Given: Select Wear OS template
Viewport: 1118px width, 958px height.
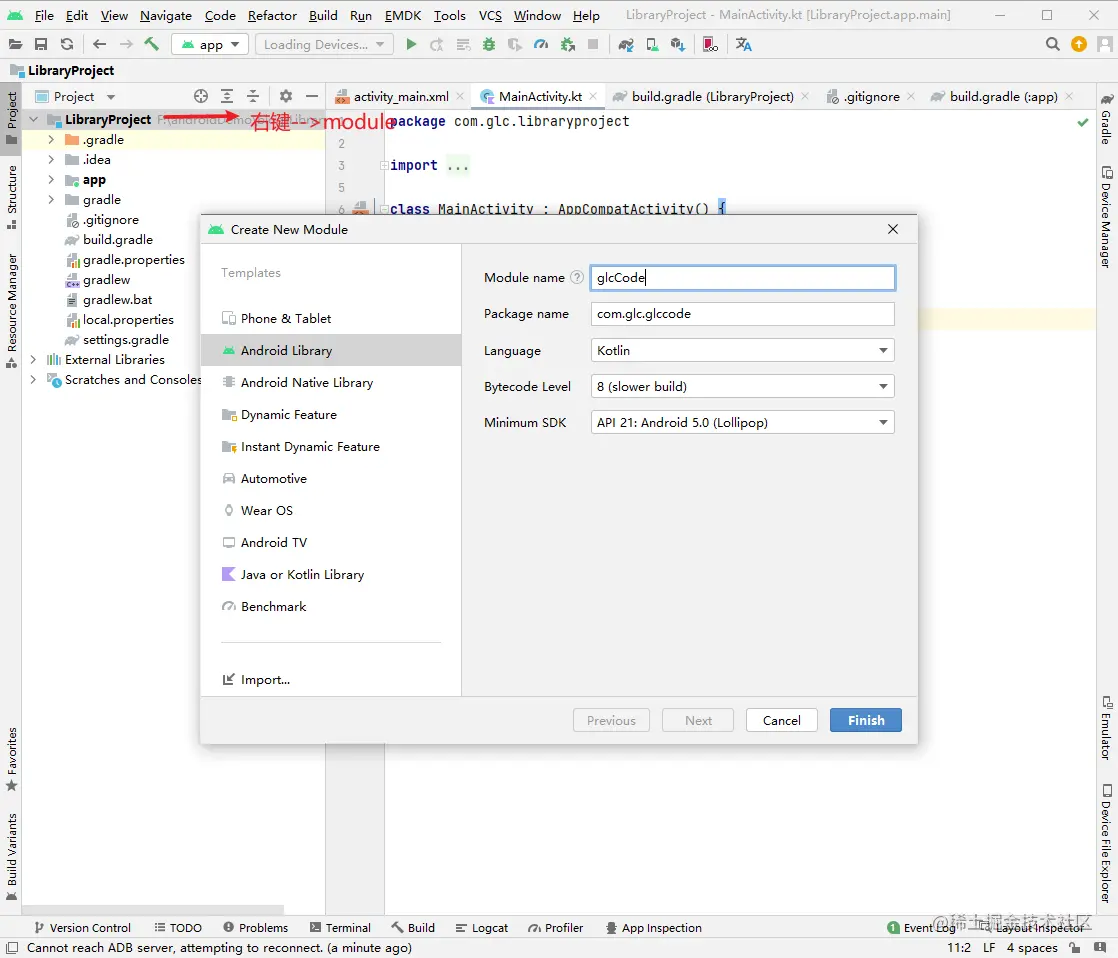Looking at the screenshot, I should (331, 510).
